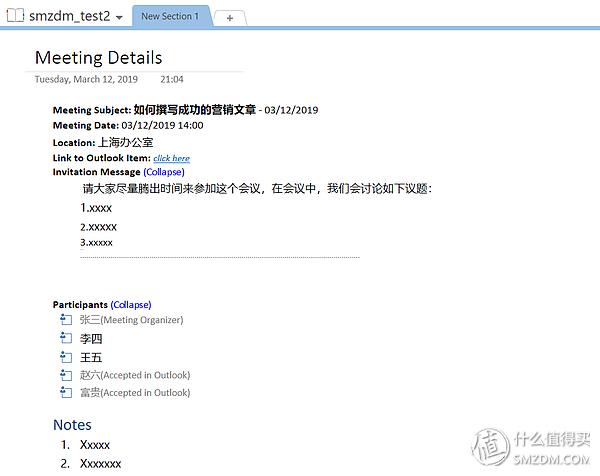Click agenda item '2.xxxxx'
Image resolution: width=600 pixels, height=476 pixels.
pos(98,227)
